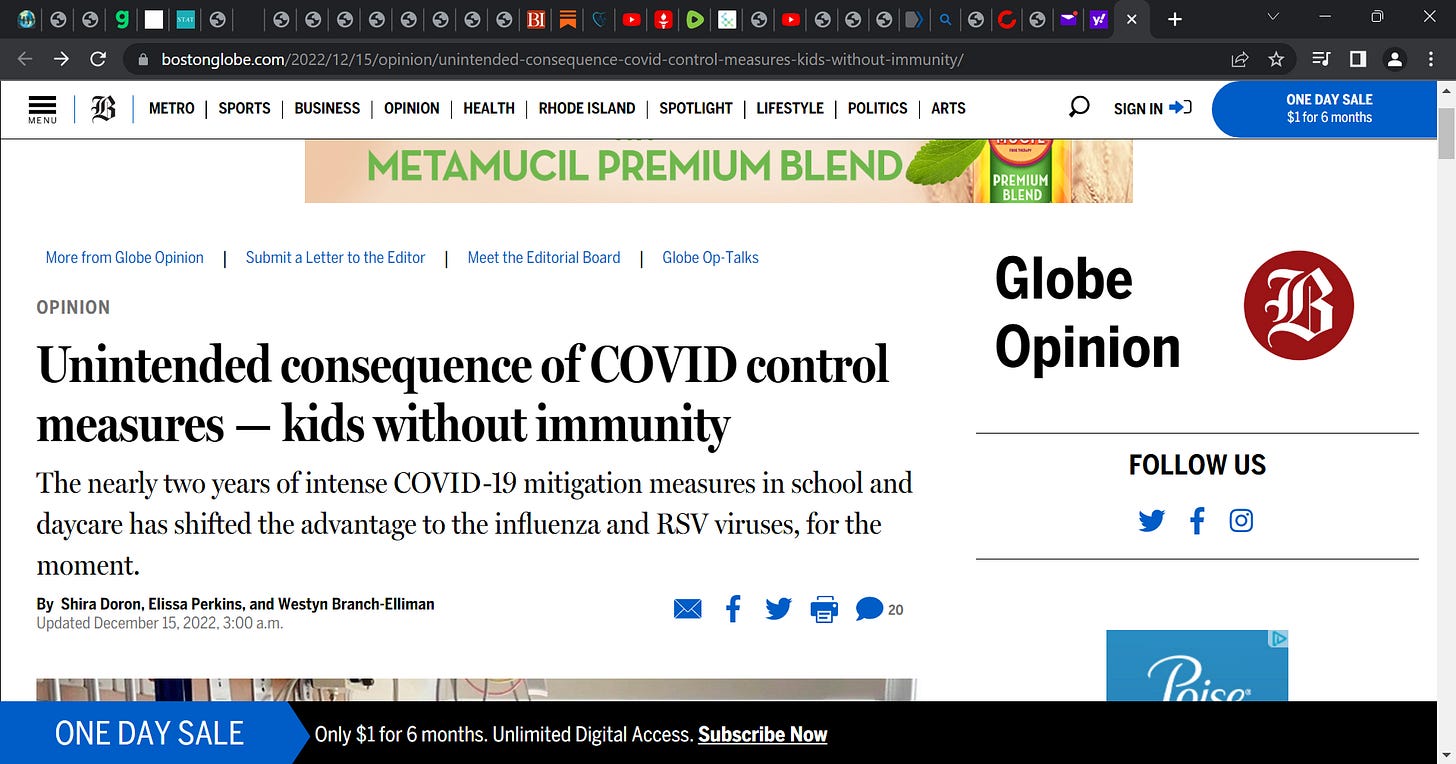The width and height of the screenshot is (1456, 764).
Task: Follow on Instagram under FOLLOW US
Action: click(1241, 520)
